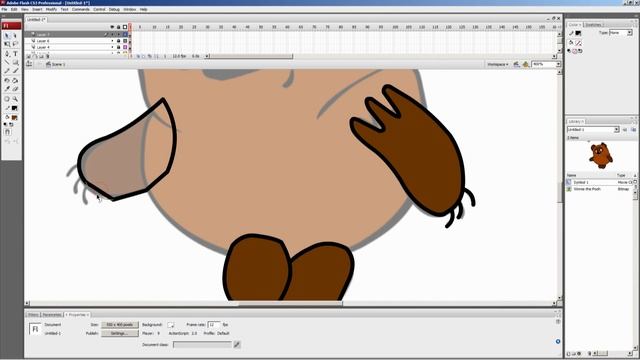Select the Rectangle shape tool

coord(16,62)
